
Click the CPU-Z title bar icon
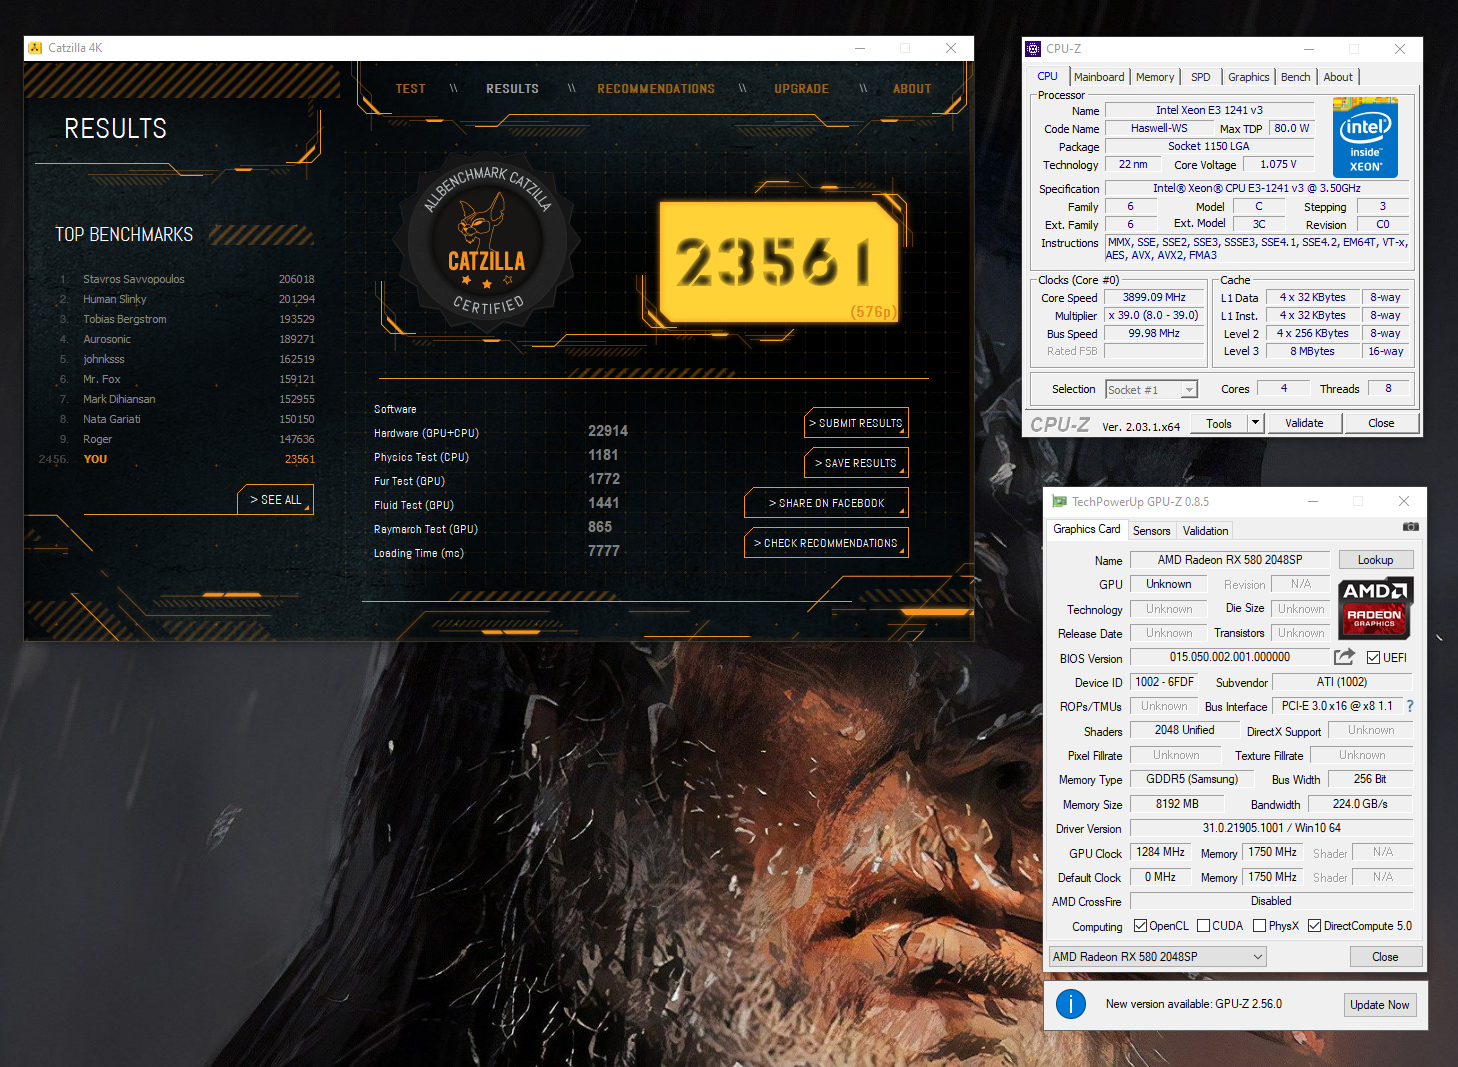(x=1033, y=48)
